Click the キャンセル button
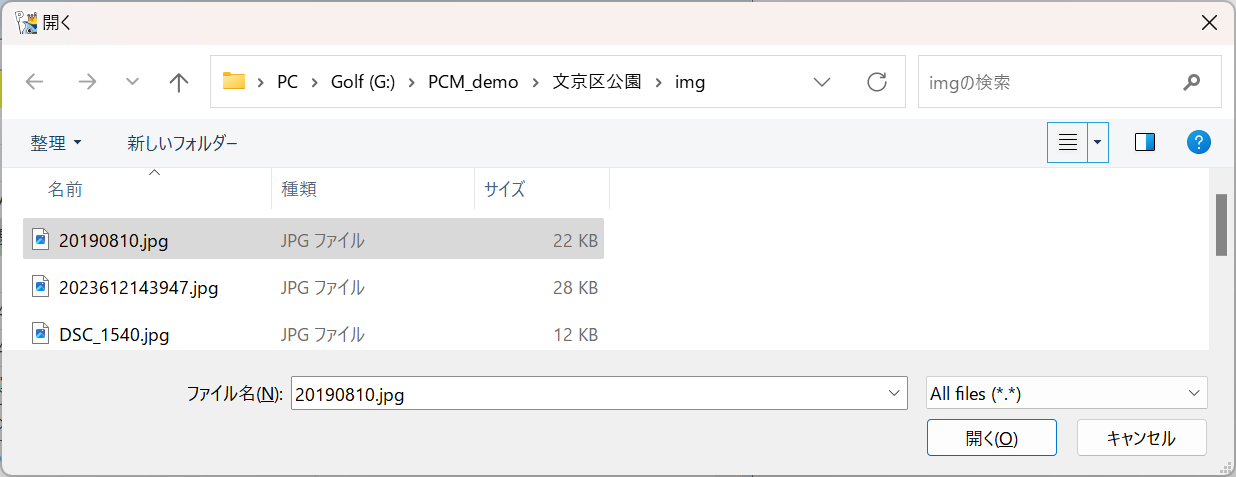Screen dimensions: 1236x477 tap(1142, 438)
